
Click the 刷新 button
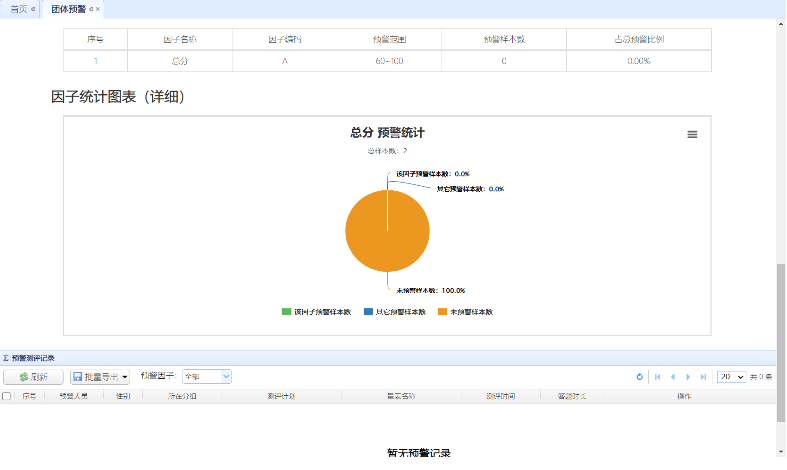coord(33,377)
